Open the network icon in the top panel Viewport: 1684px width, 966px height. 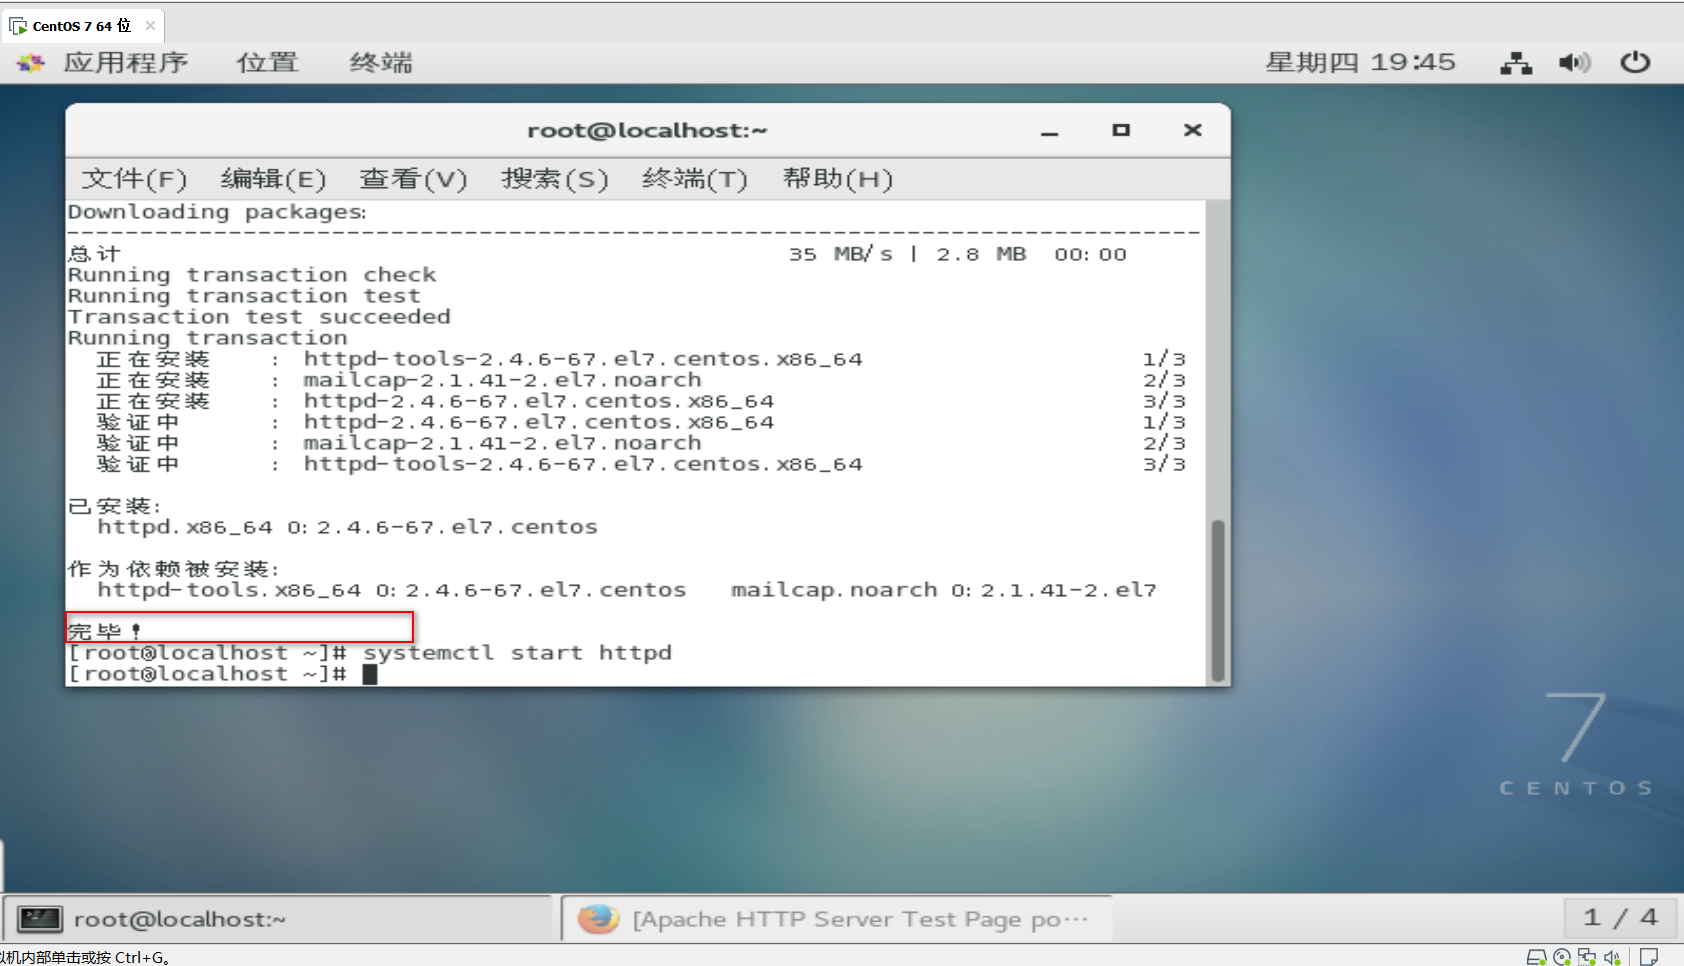(x=1515, y=62)
